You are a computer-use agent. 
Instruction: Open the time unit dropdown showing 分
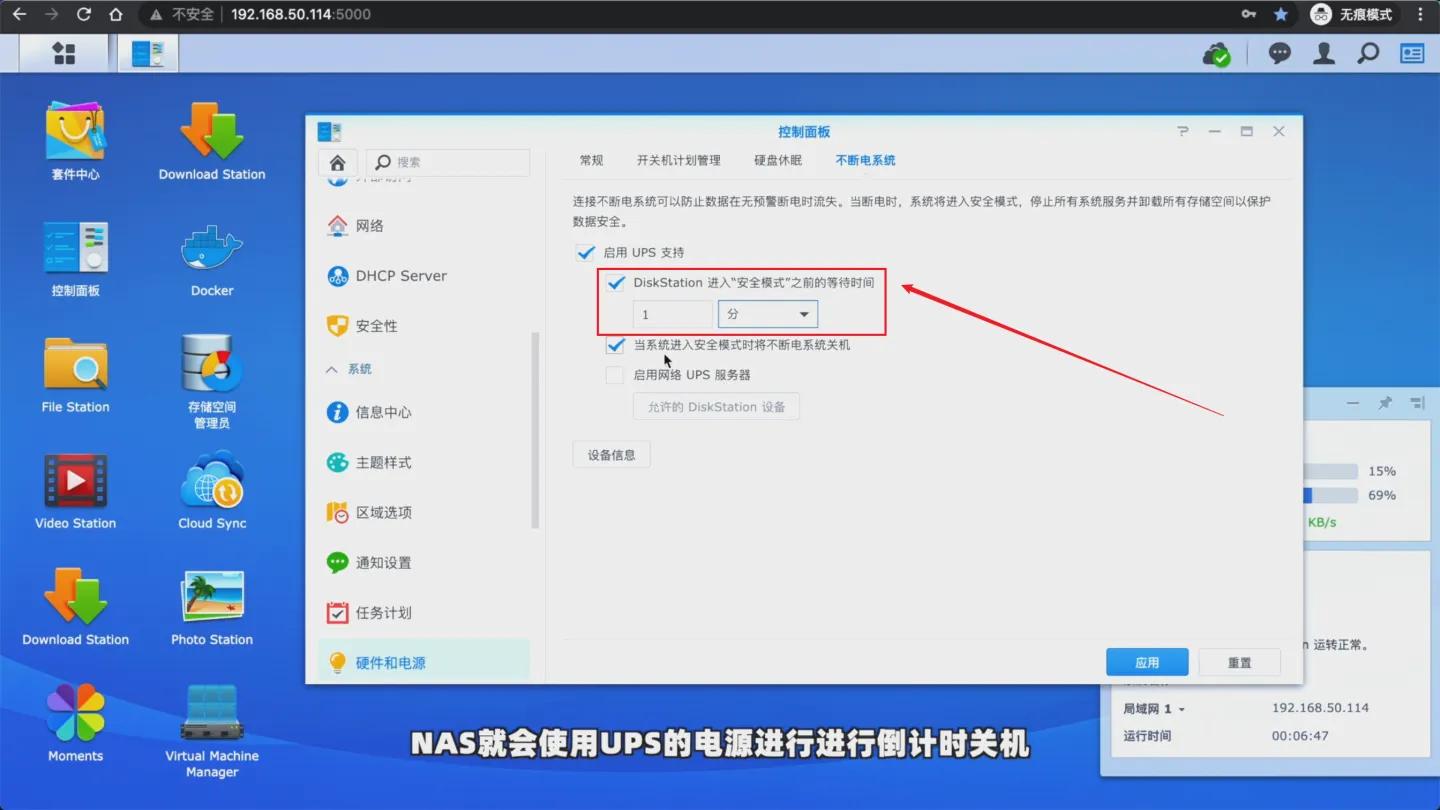pos(767,313)
